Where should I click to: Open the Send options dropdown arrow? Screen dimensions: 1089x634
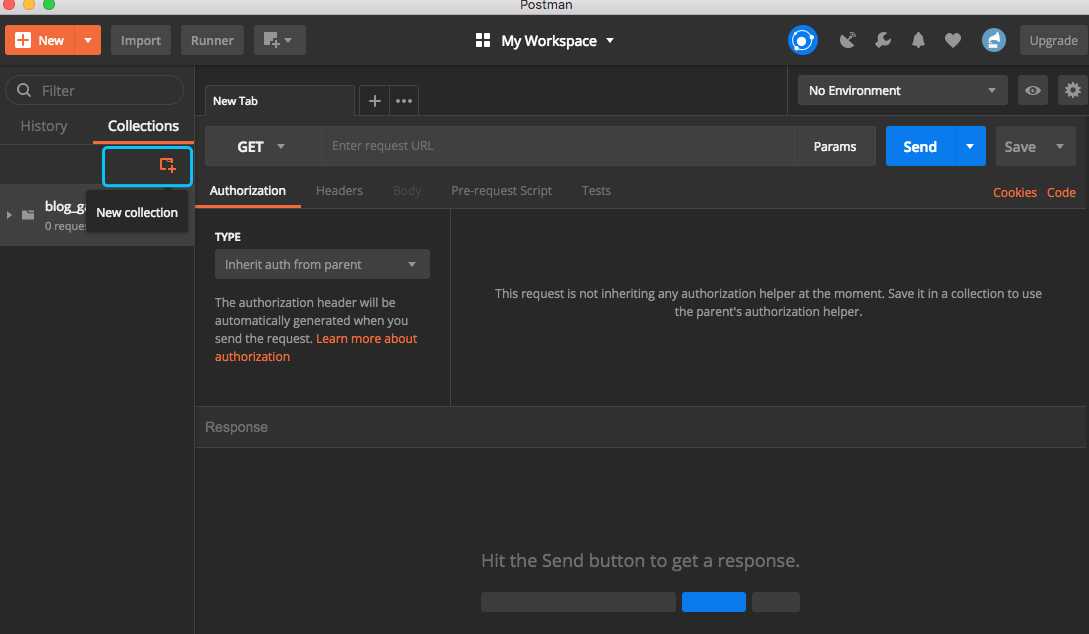tap(970, 147)
